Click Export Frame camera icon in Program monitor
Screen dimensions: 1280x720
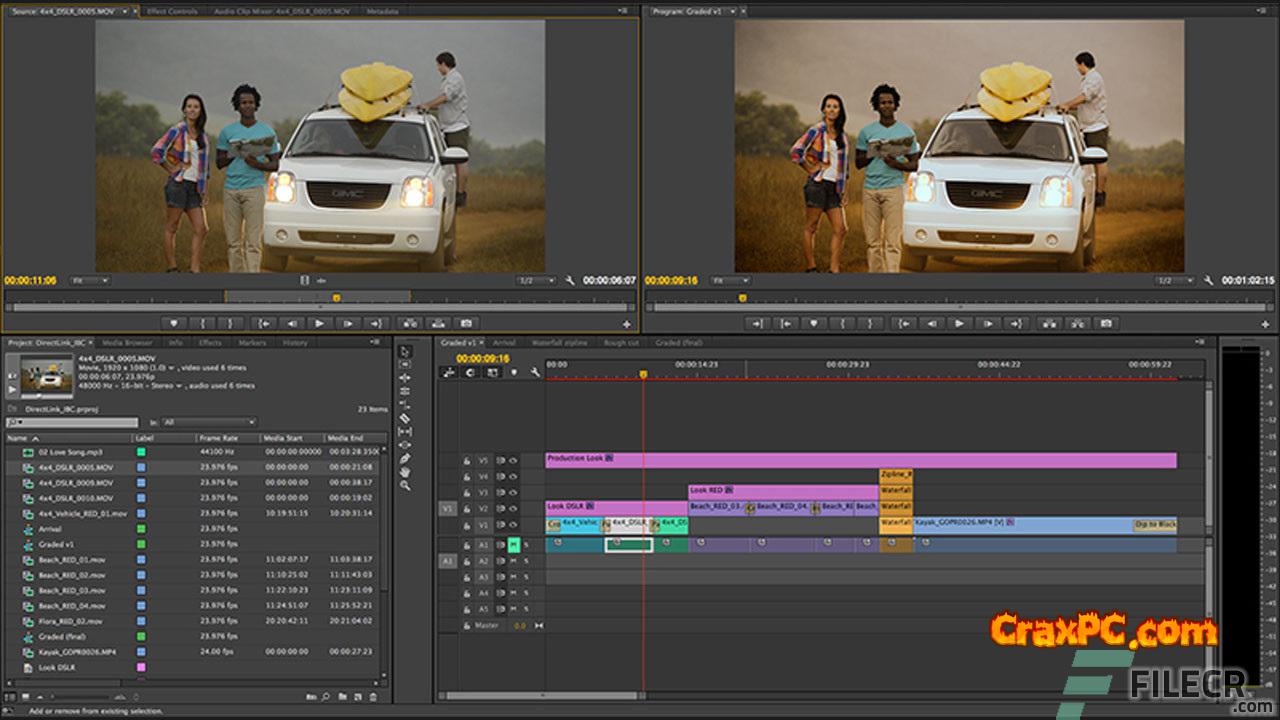(x=1105, y=323)
